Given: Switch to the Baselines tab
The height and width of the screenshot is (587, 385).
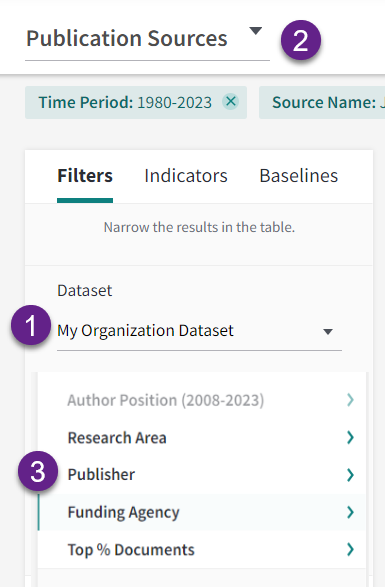Looking at the screenshot, I should coord(298,176).
